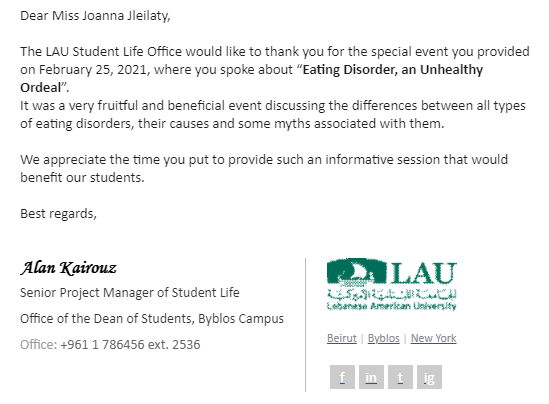549x404 pixels.
Task: Click 'Senior Project Manager of Student Life' title
Action: (x=130, y=293)
